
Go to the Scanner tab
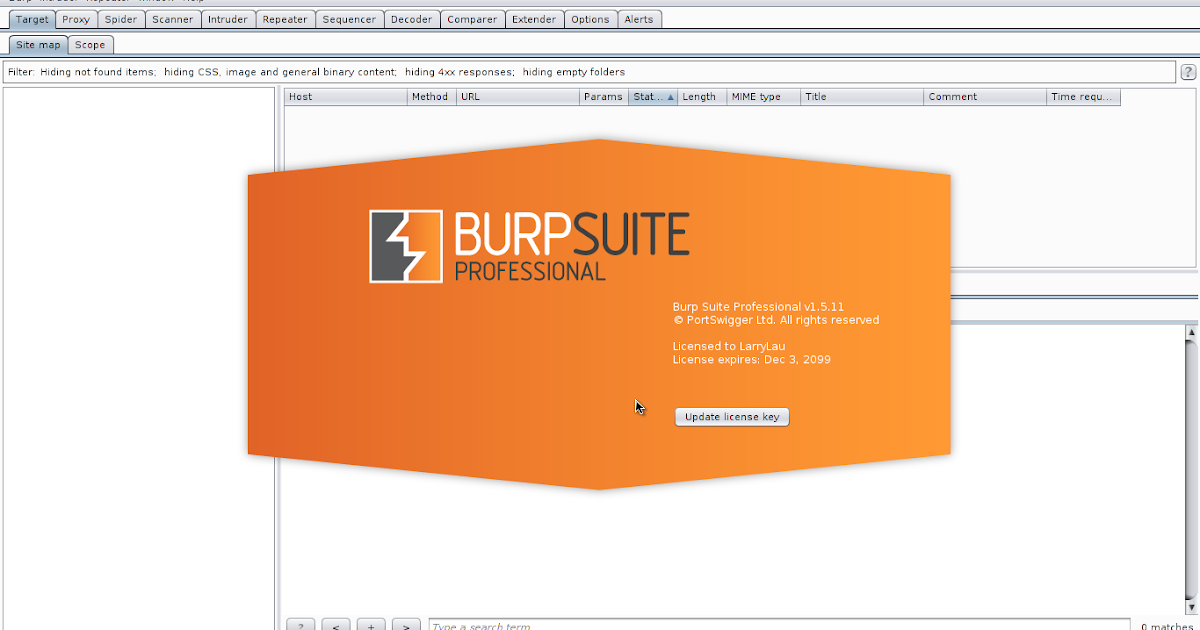click(173, 19)
